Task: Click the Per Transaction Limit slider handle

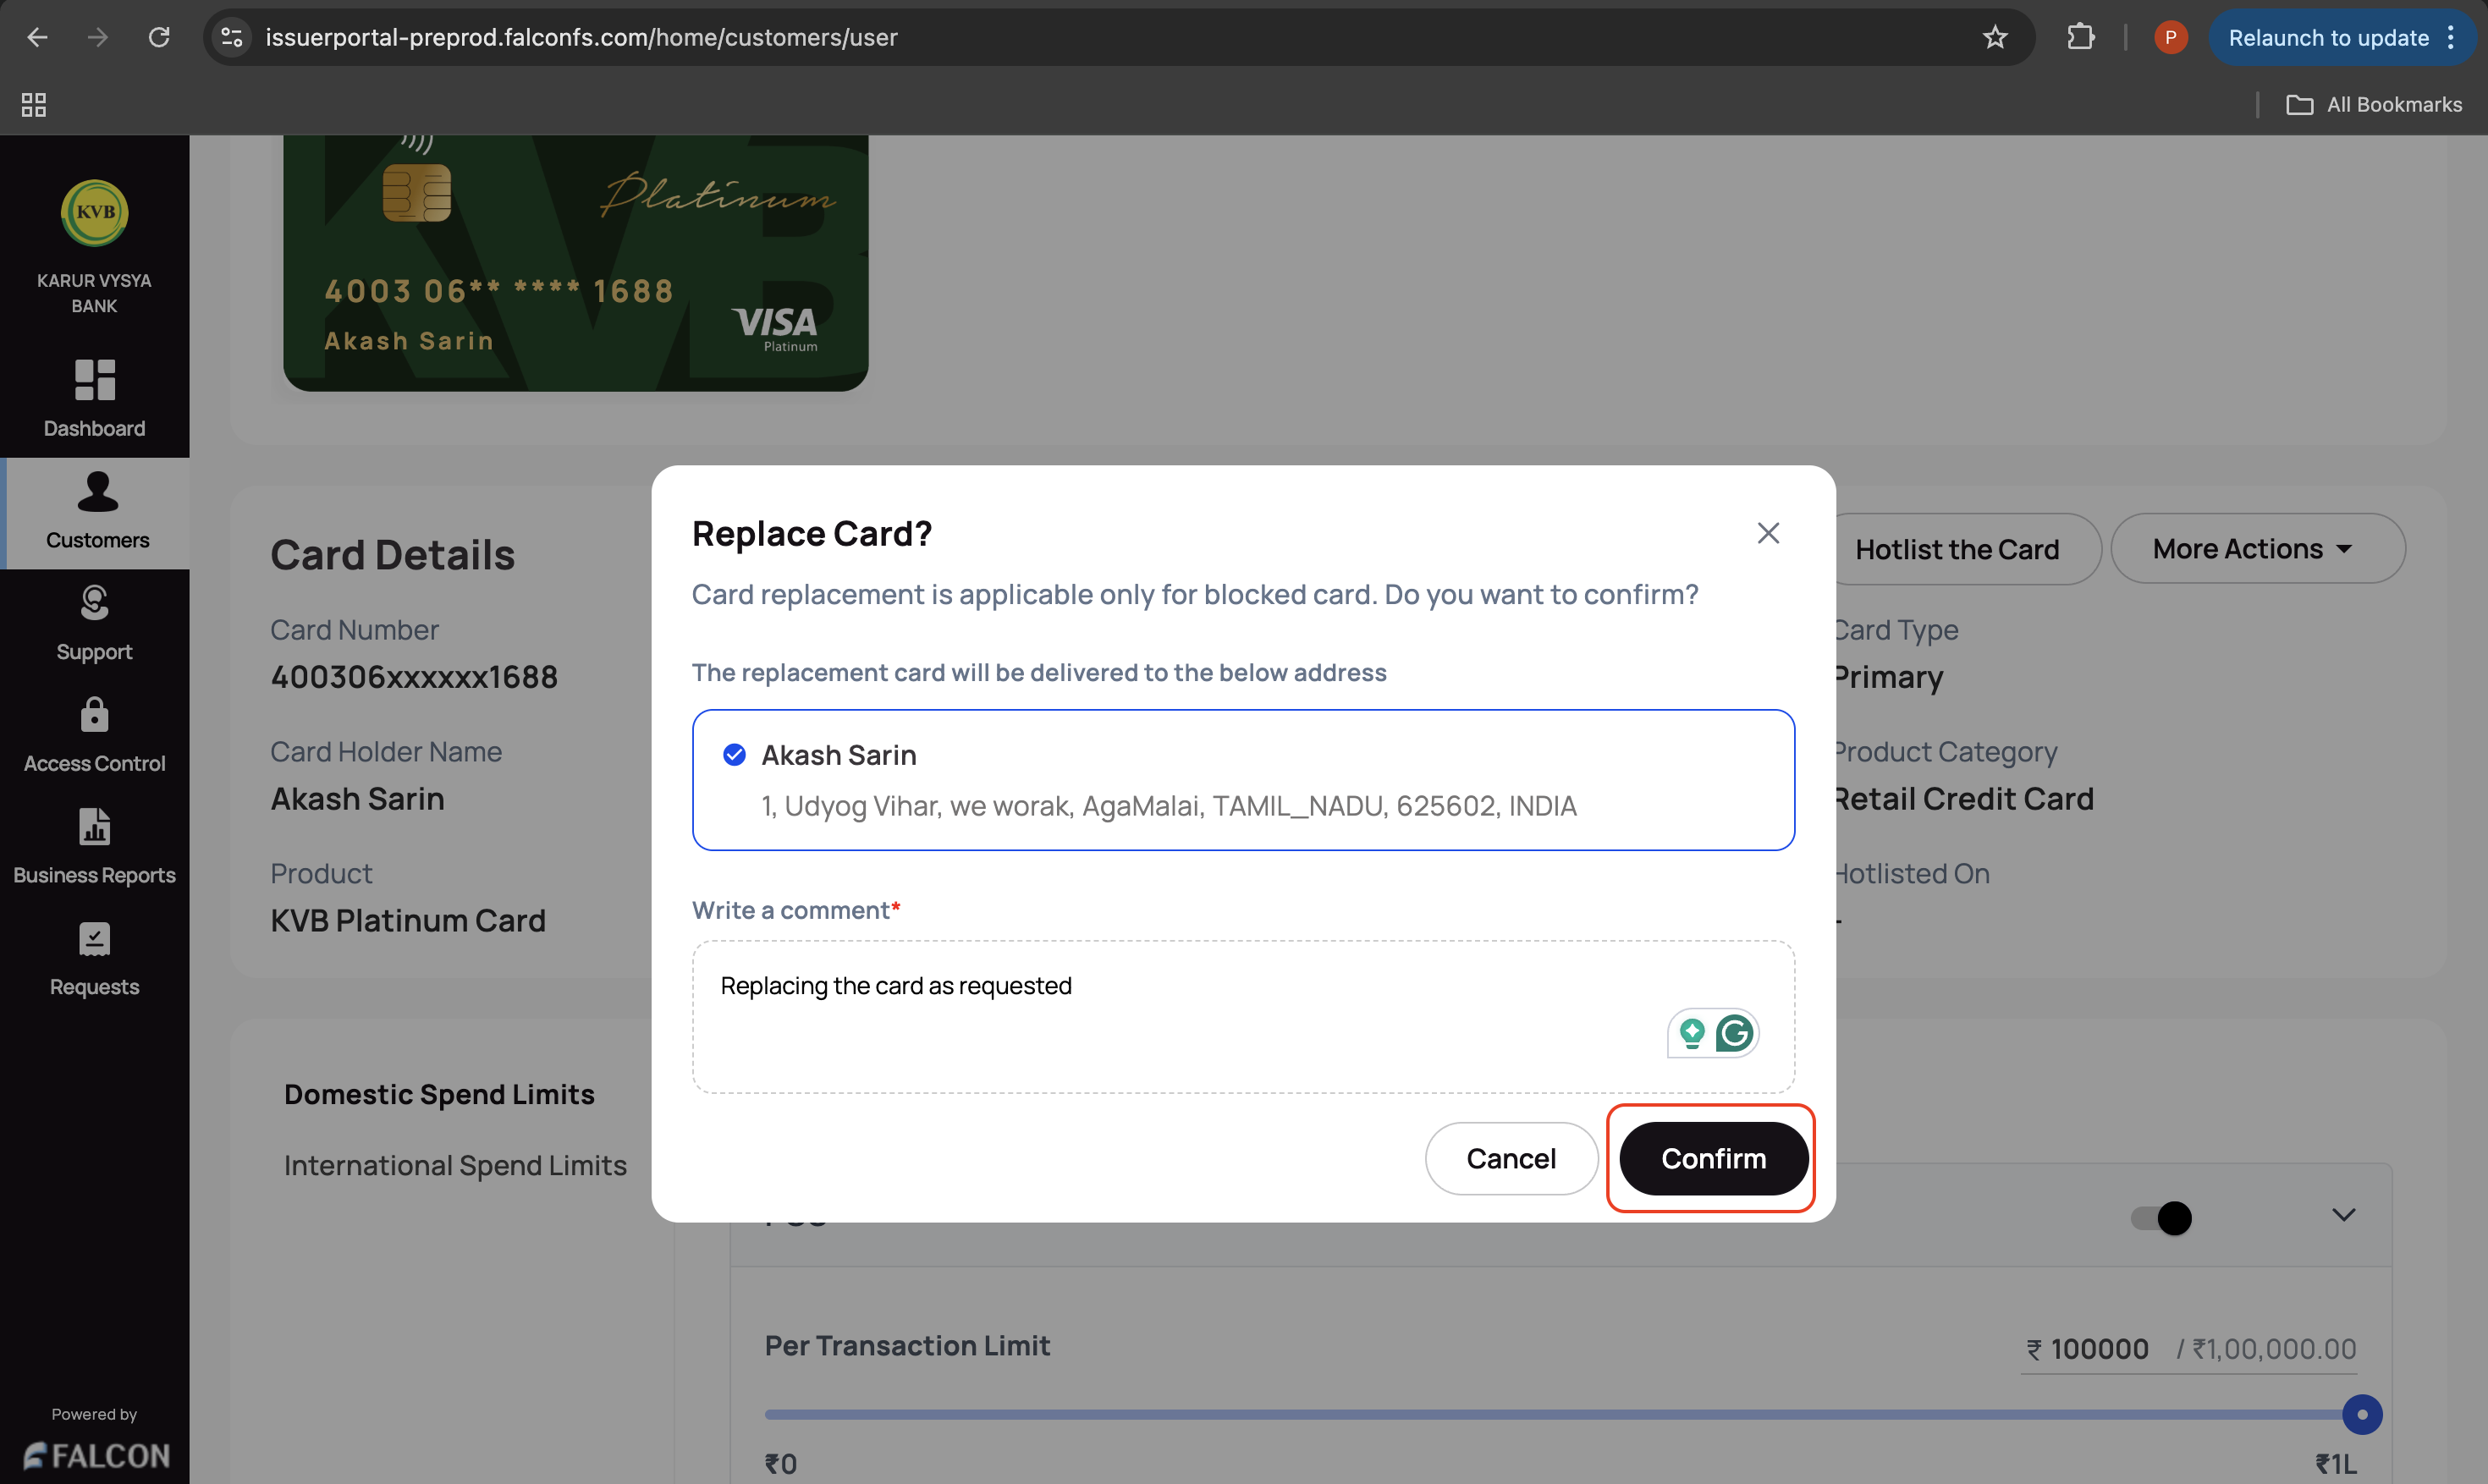Action: click(2362, 1414)
